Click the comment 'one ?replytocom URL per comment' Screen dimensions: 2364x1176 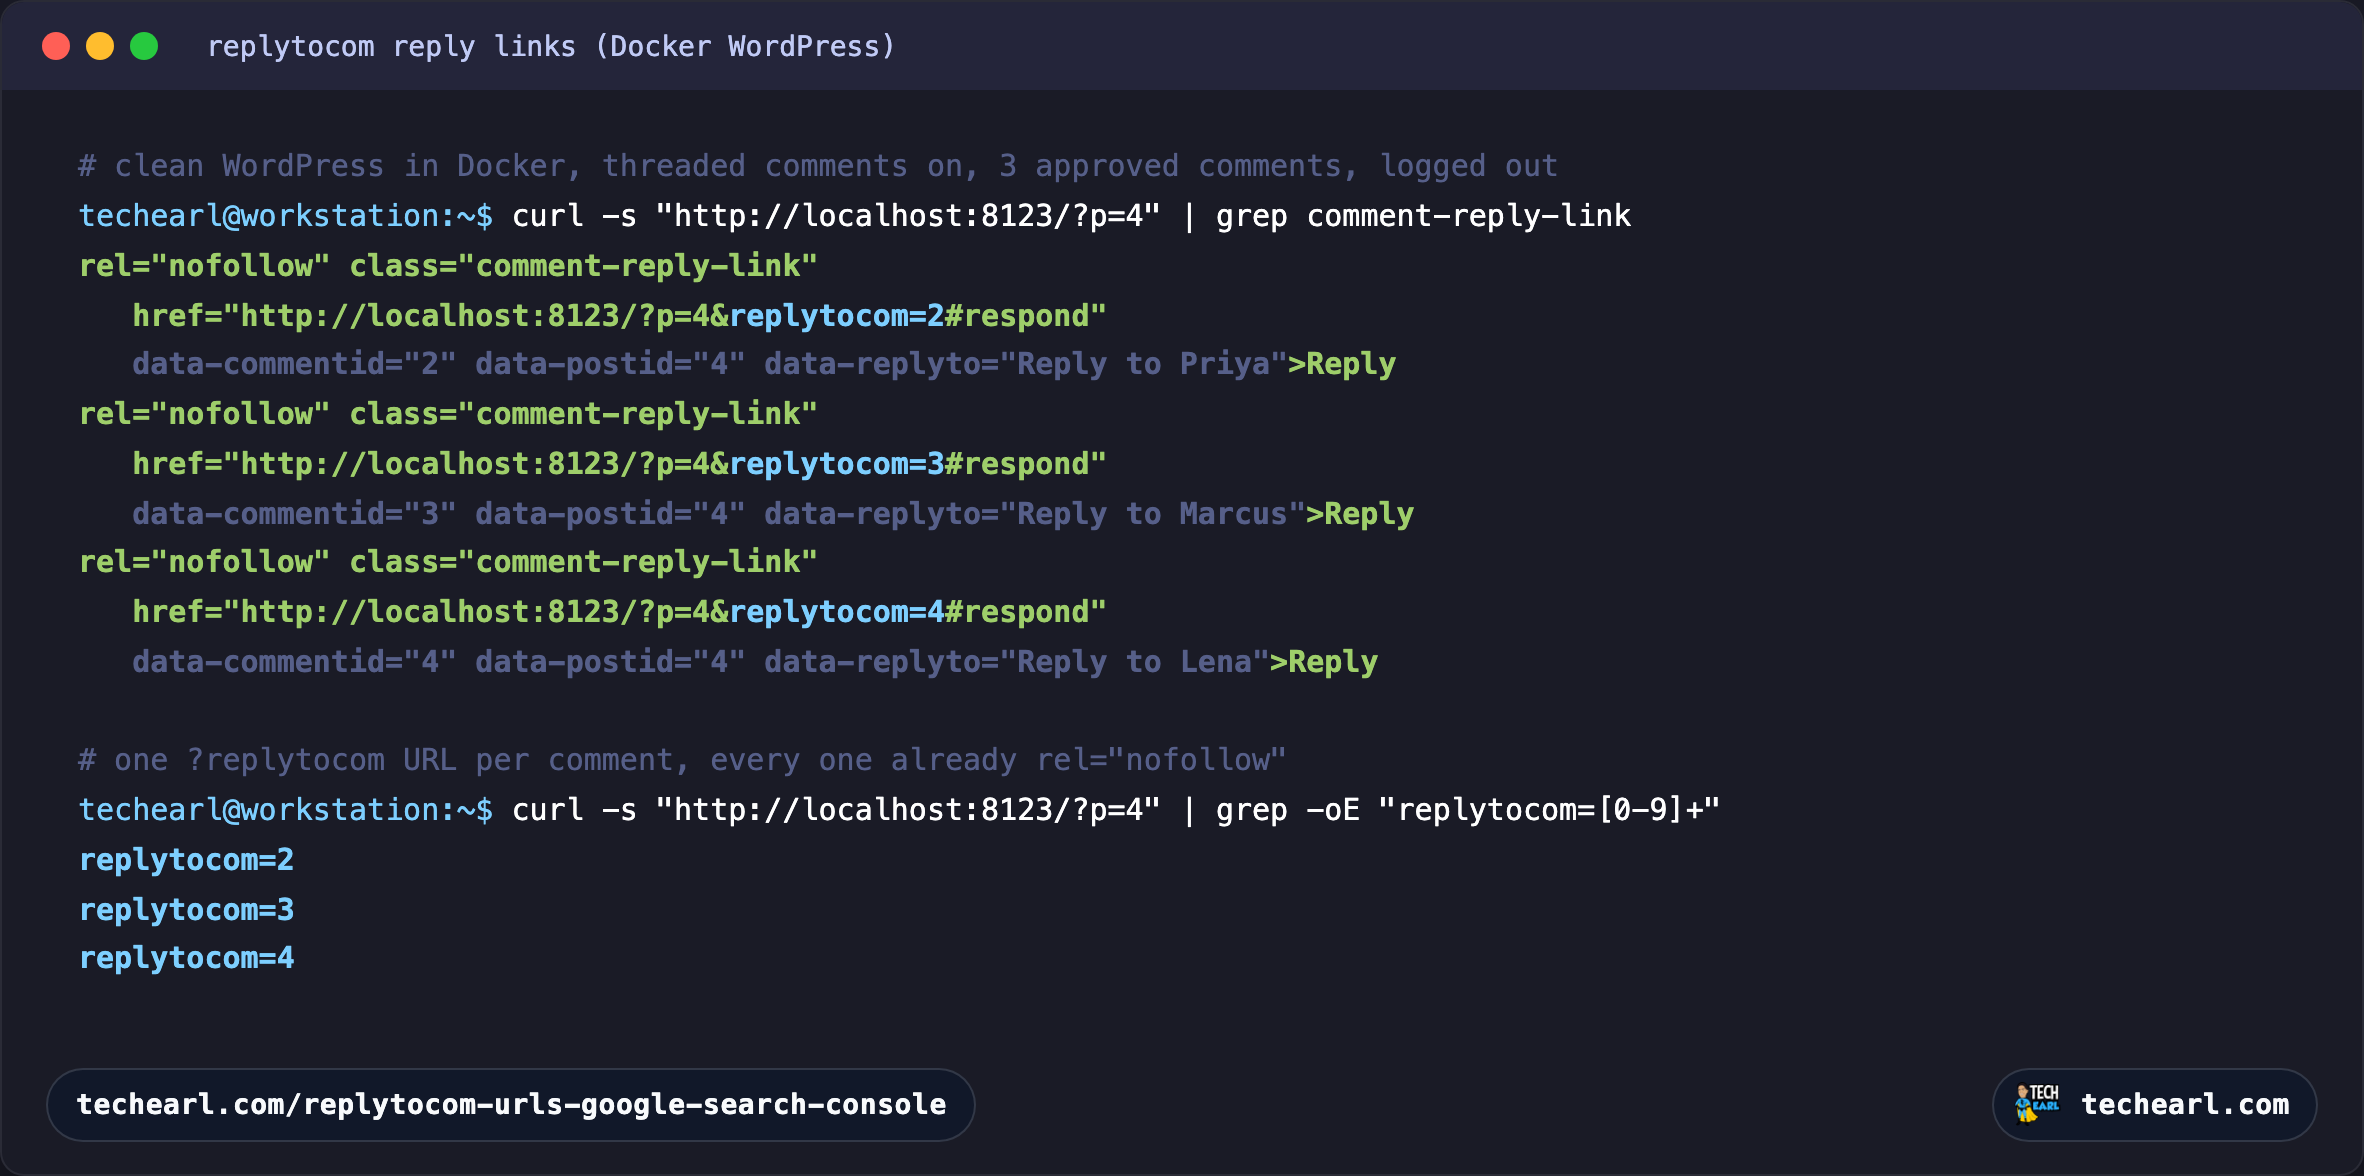[682, 760]
